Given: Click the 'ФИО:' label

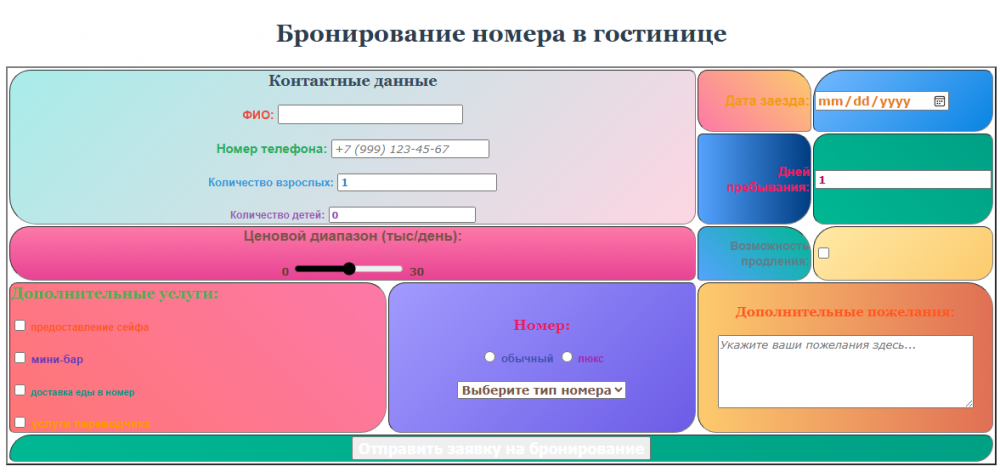Looking at the screenshot, I should (258, 115).
